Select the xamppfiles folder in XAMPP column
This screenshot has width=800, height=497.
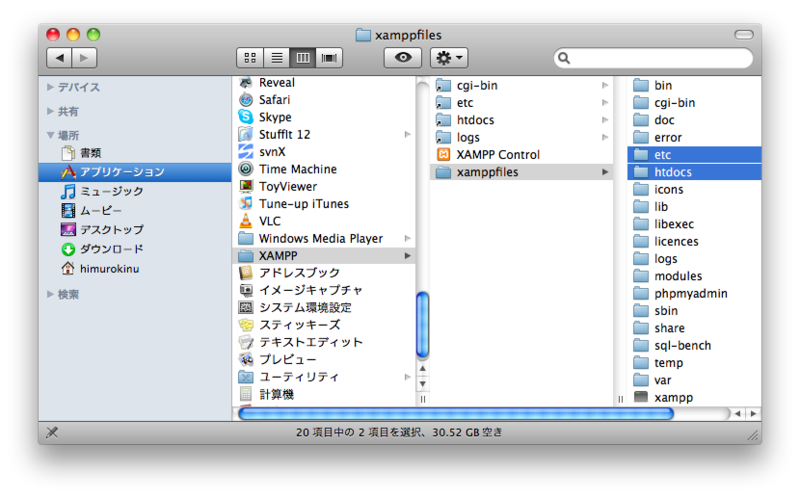pos(521,172)
